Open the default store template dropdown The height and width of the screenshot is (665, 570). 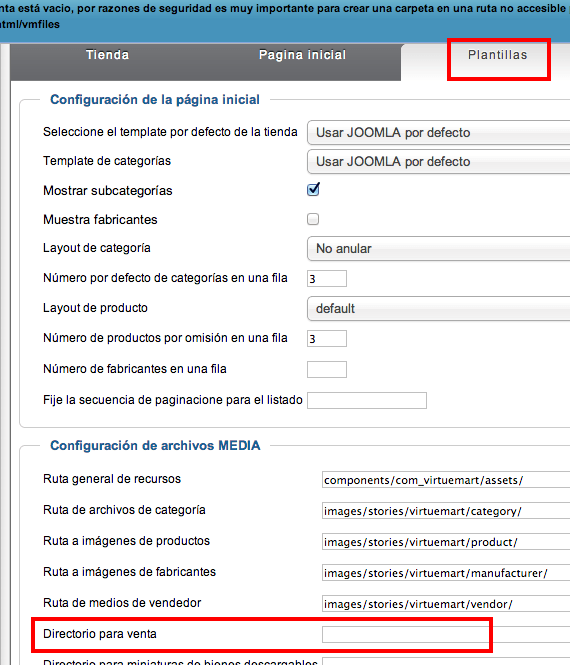(x=439, y=132)
